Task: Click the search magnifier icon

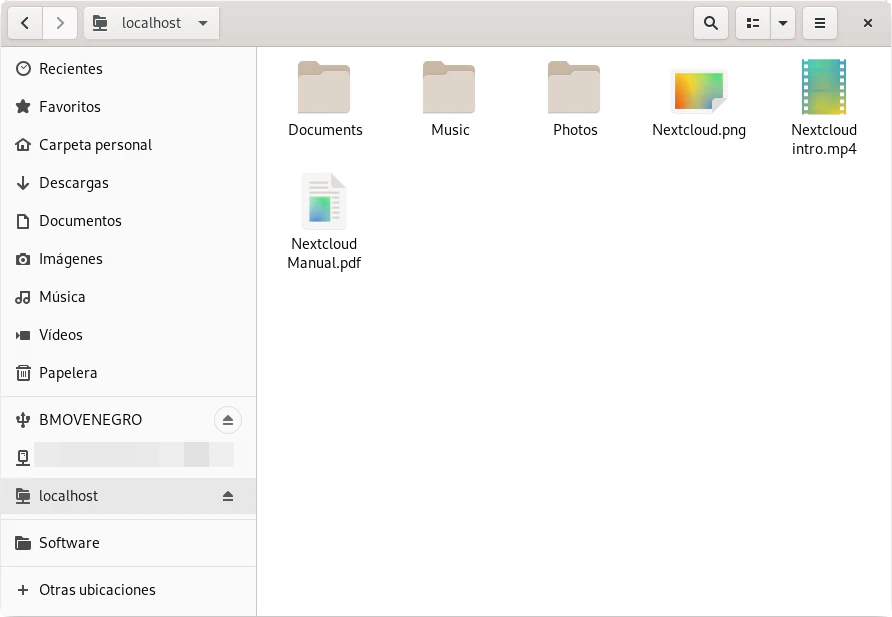Action: [710, 23]
